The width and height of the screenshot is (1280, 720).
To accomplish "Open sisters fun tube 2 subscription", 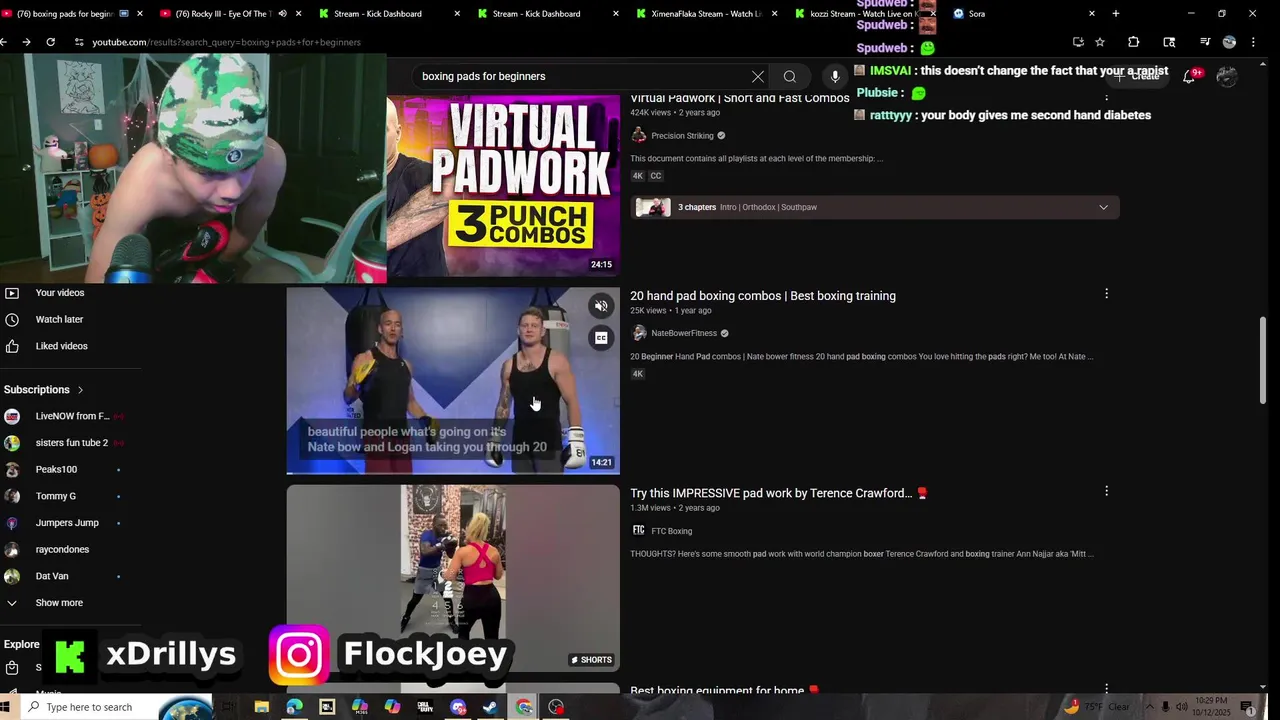I will 71,443.
